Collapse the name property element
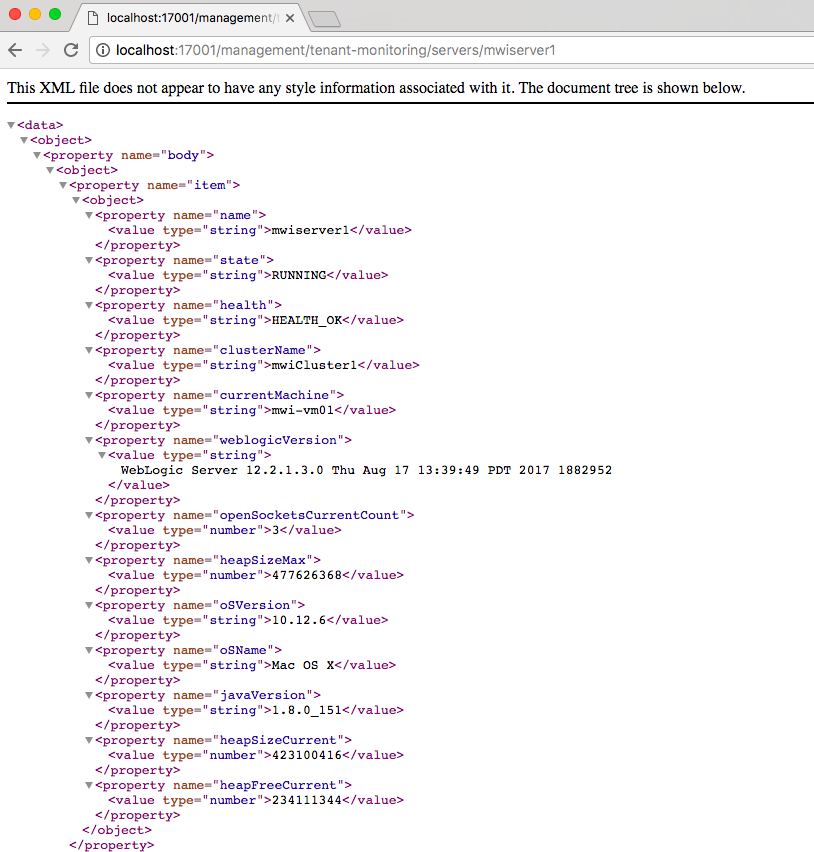The image size is (814, 852). pyautogui.click(x=88, y=214)
